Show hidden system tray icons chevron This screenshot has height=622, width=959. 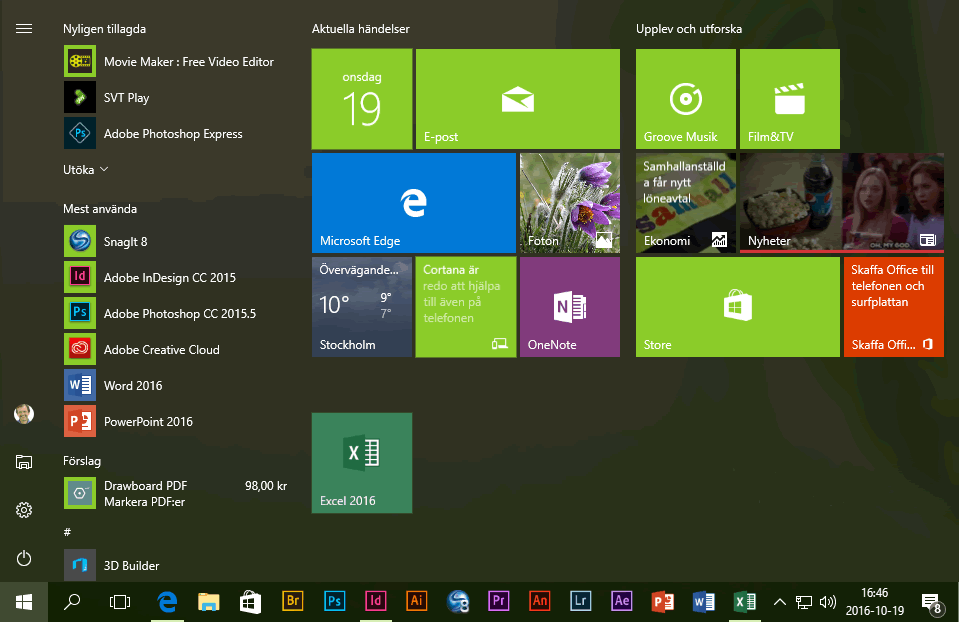pyautogui.click(x=780, y=601)
